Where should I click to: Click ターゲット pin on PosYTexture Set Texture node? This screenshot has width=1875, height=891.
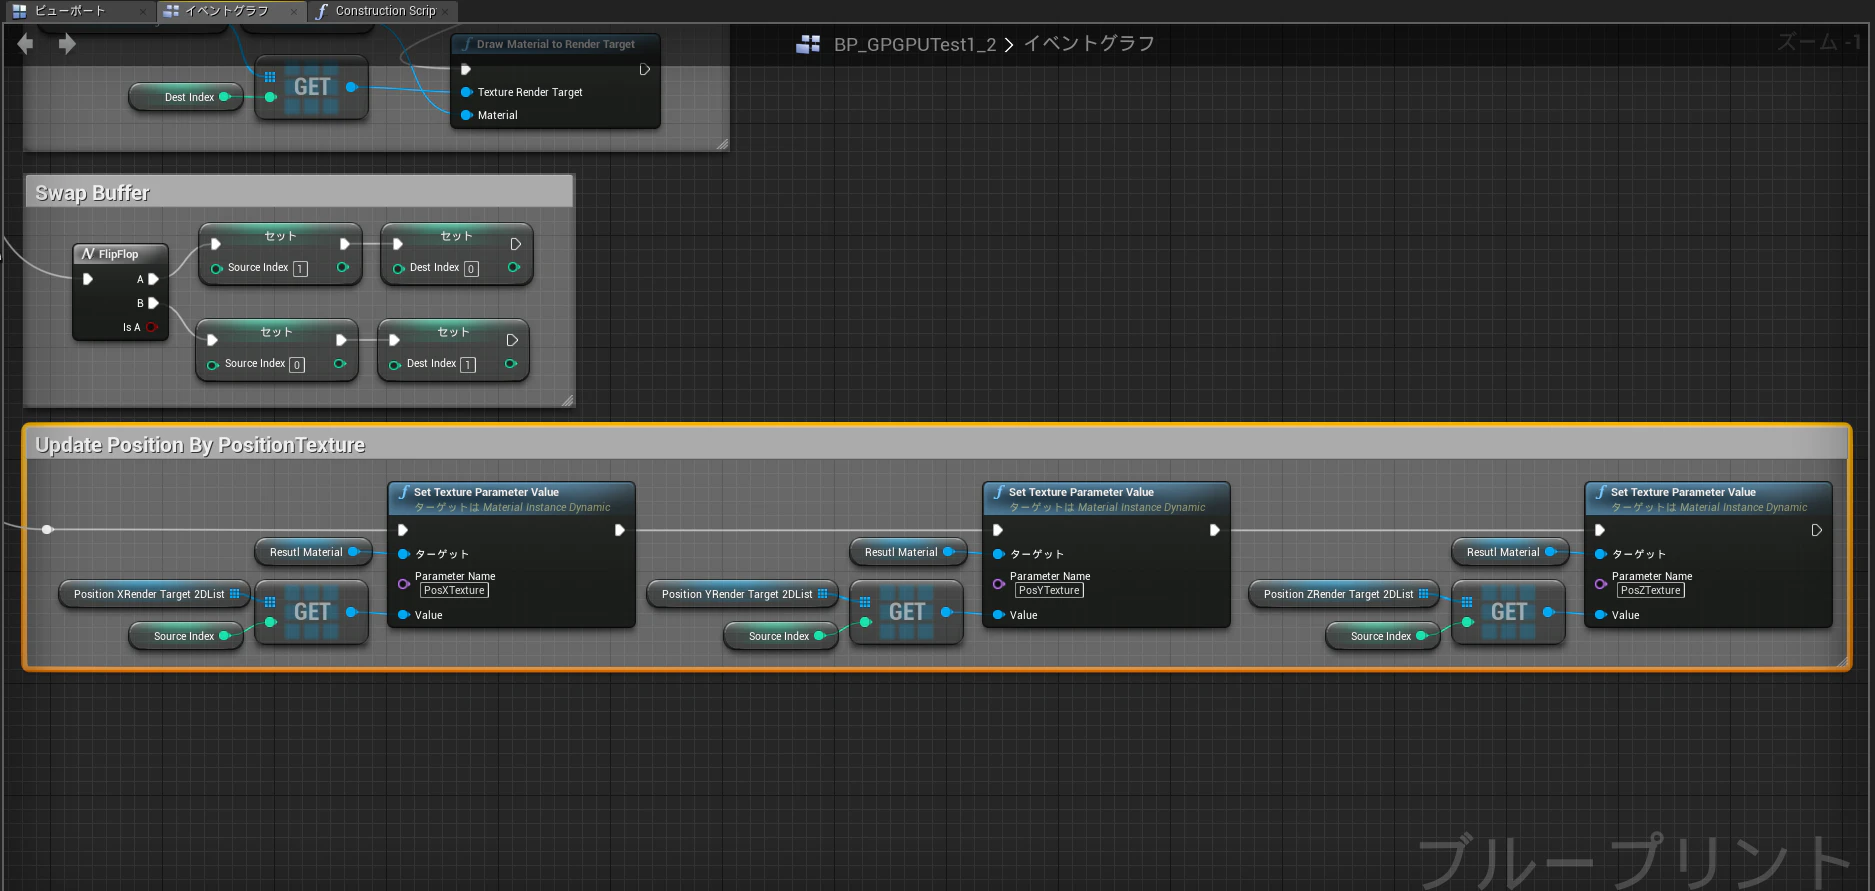coord(999,554)
